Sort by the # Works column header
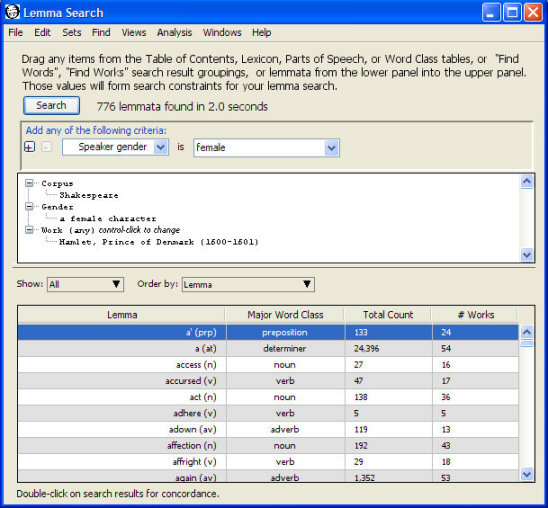Screen dimensions: 548x508 475,315
